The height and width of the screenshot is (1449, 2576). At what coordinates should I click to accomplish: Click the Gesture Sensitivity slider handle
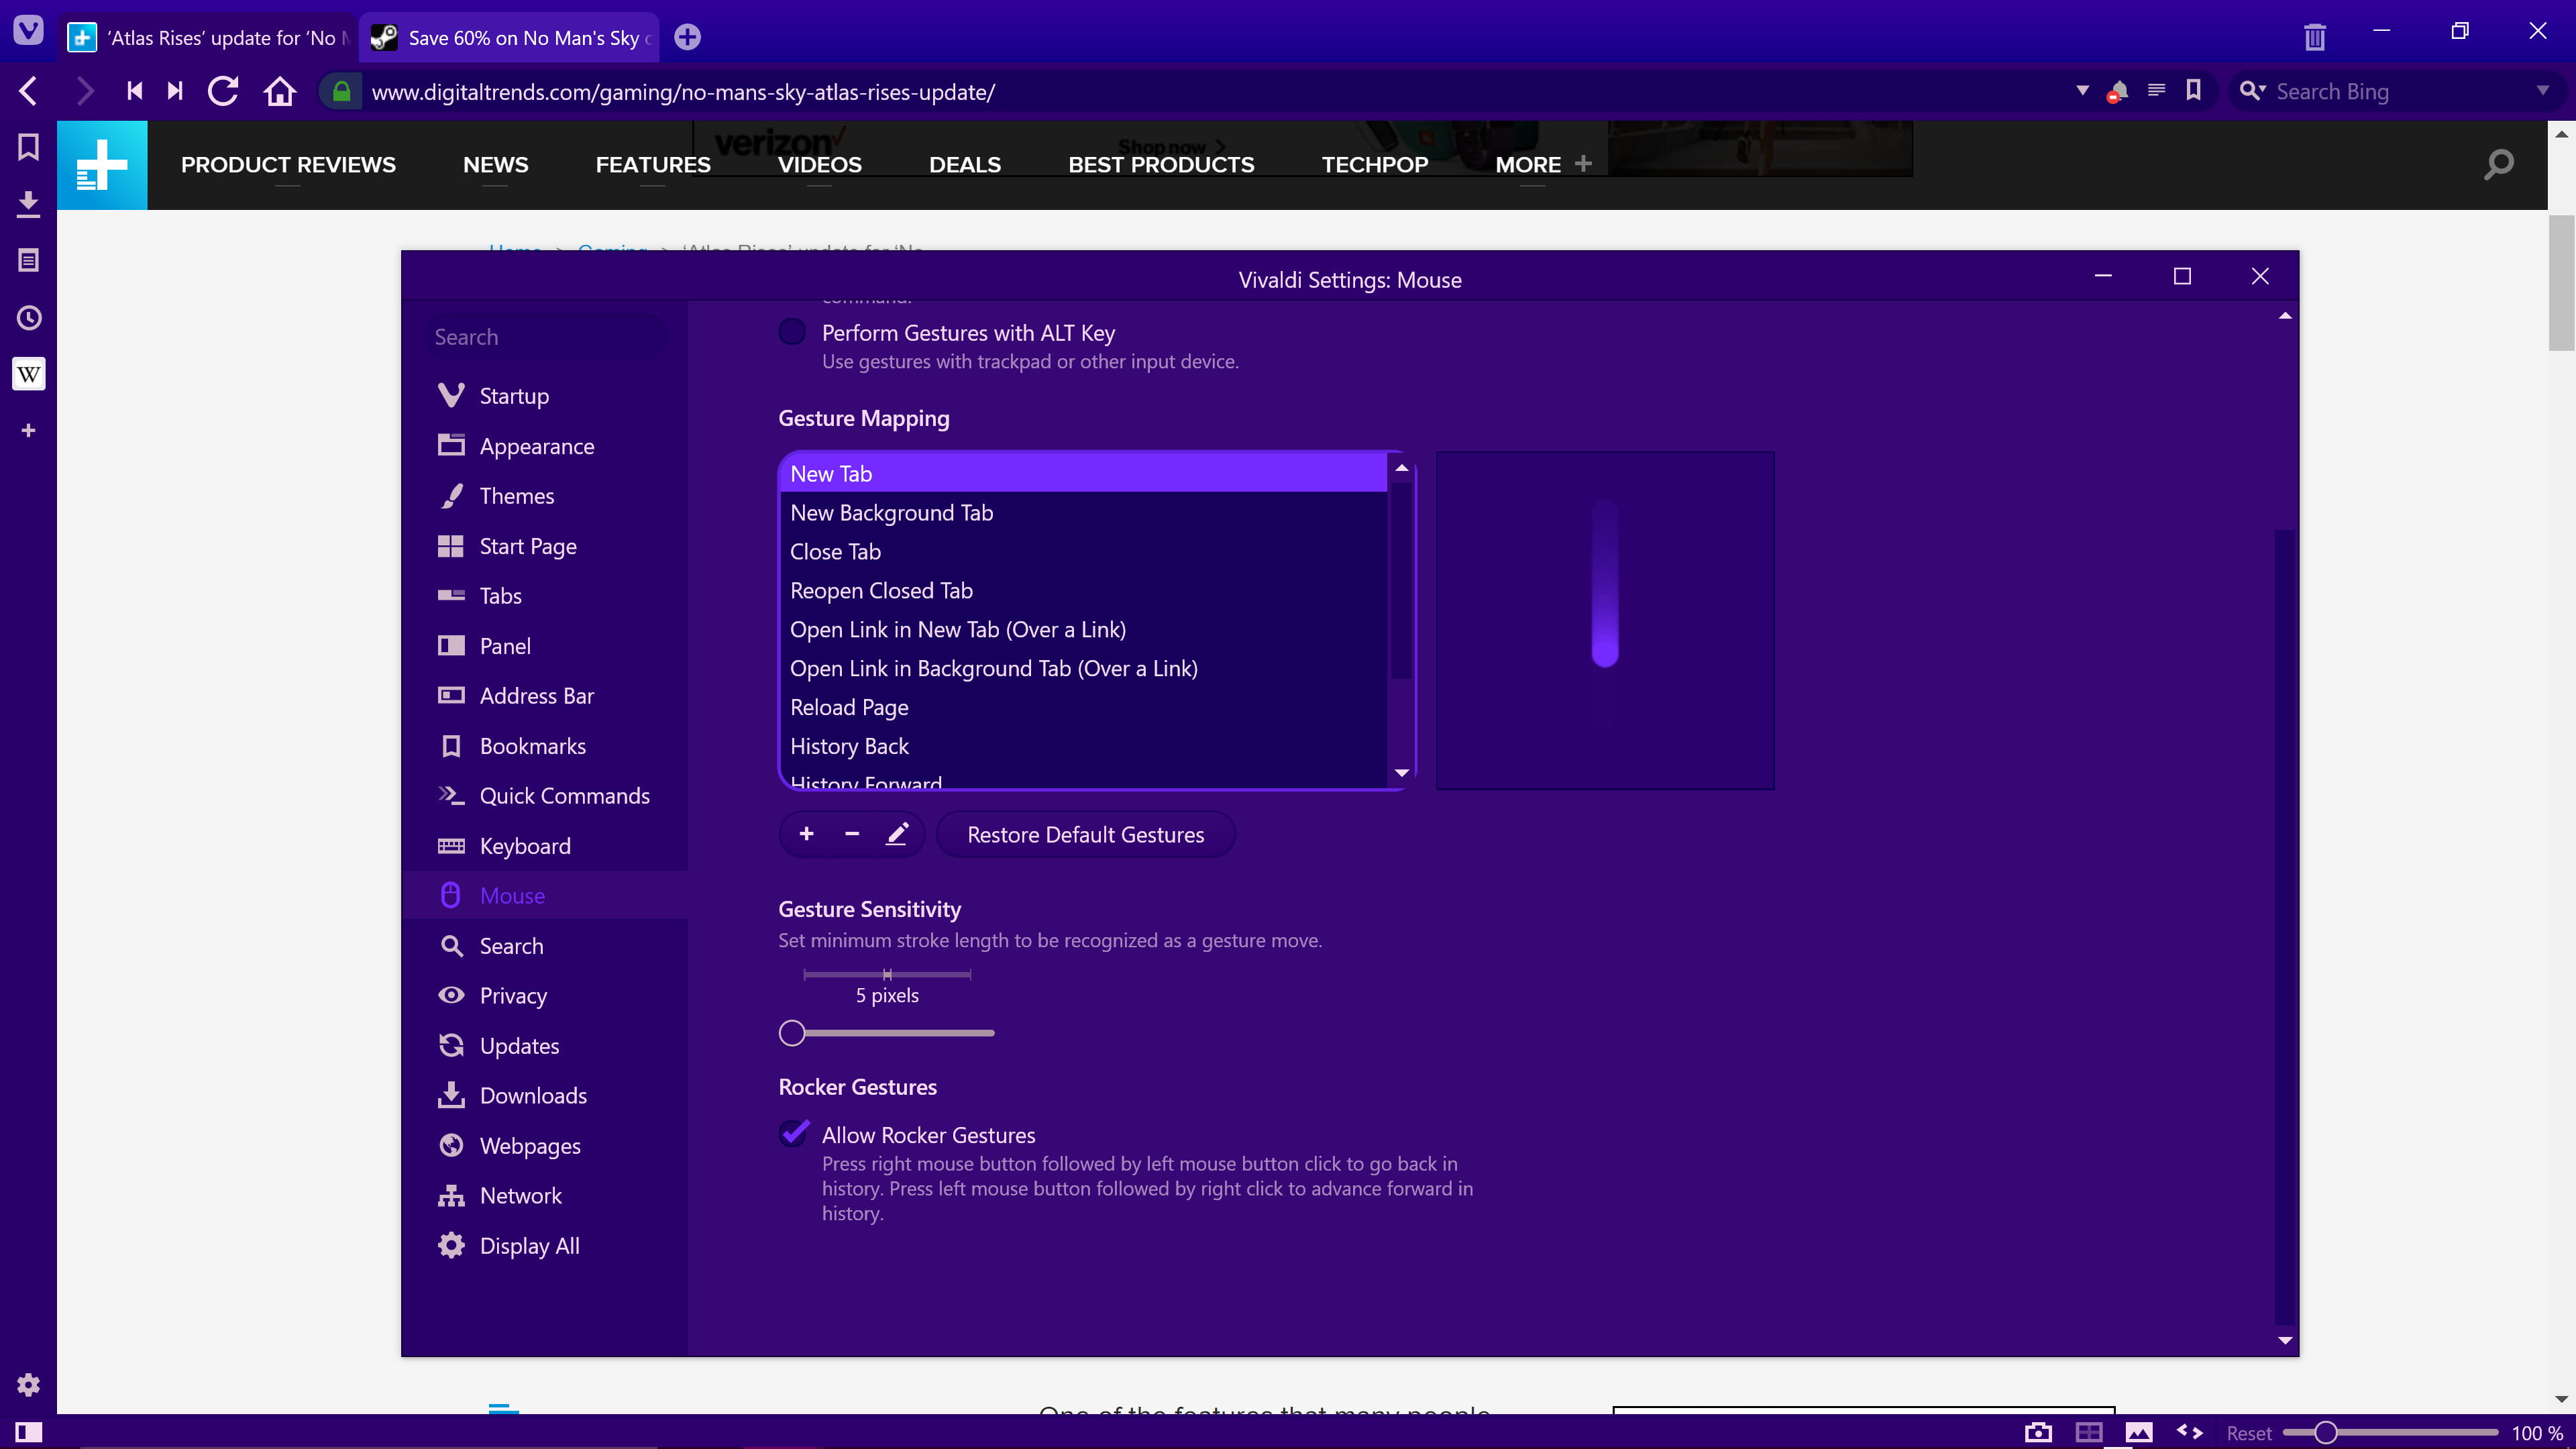(792, 1033)
